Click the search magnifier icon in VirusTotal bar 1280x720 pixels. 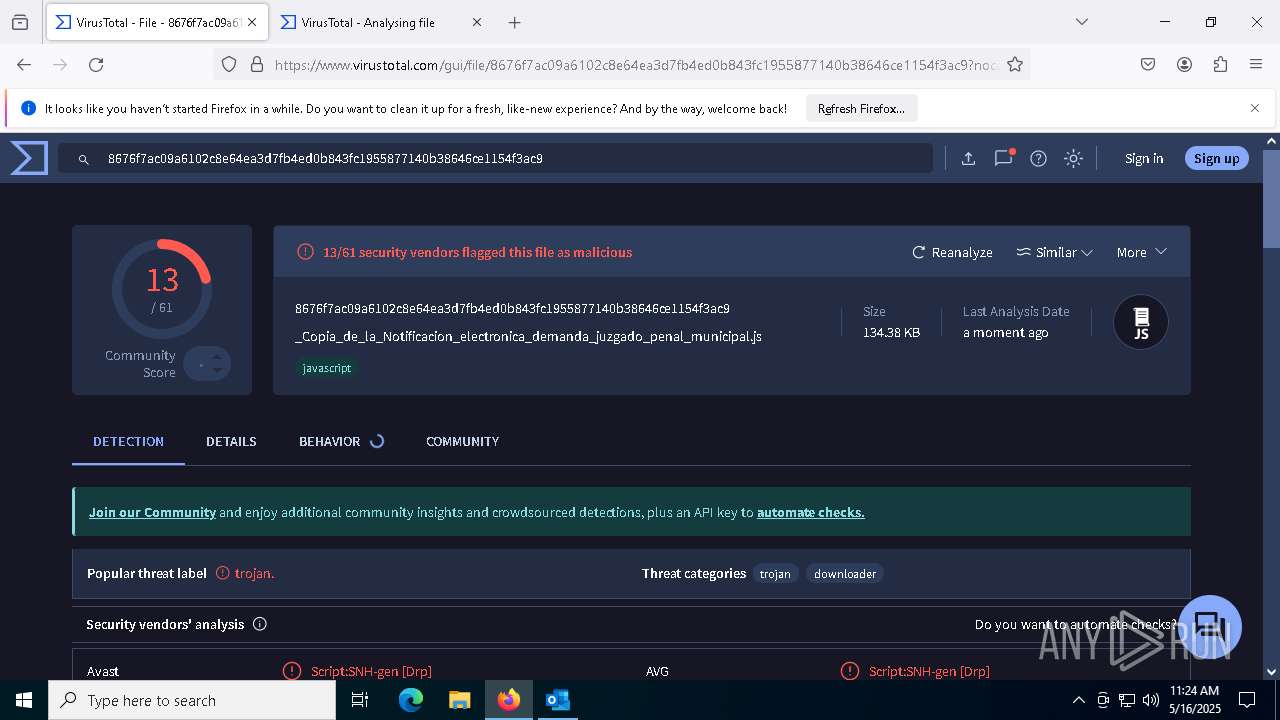[x=84, y=159]
